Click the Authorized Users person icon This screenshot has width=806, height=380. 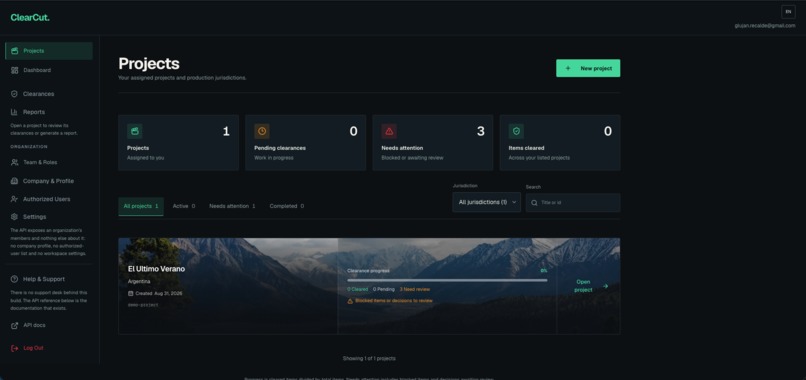[x=14, y=199]
